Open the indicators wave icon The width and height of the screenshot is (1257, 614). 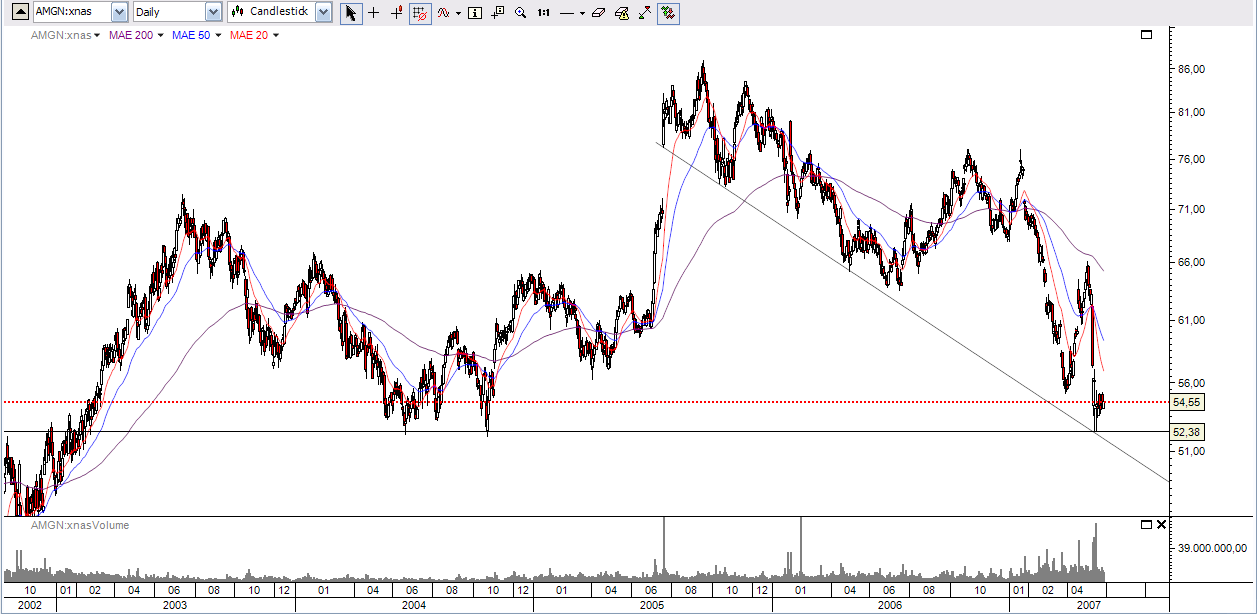(442, 13)
